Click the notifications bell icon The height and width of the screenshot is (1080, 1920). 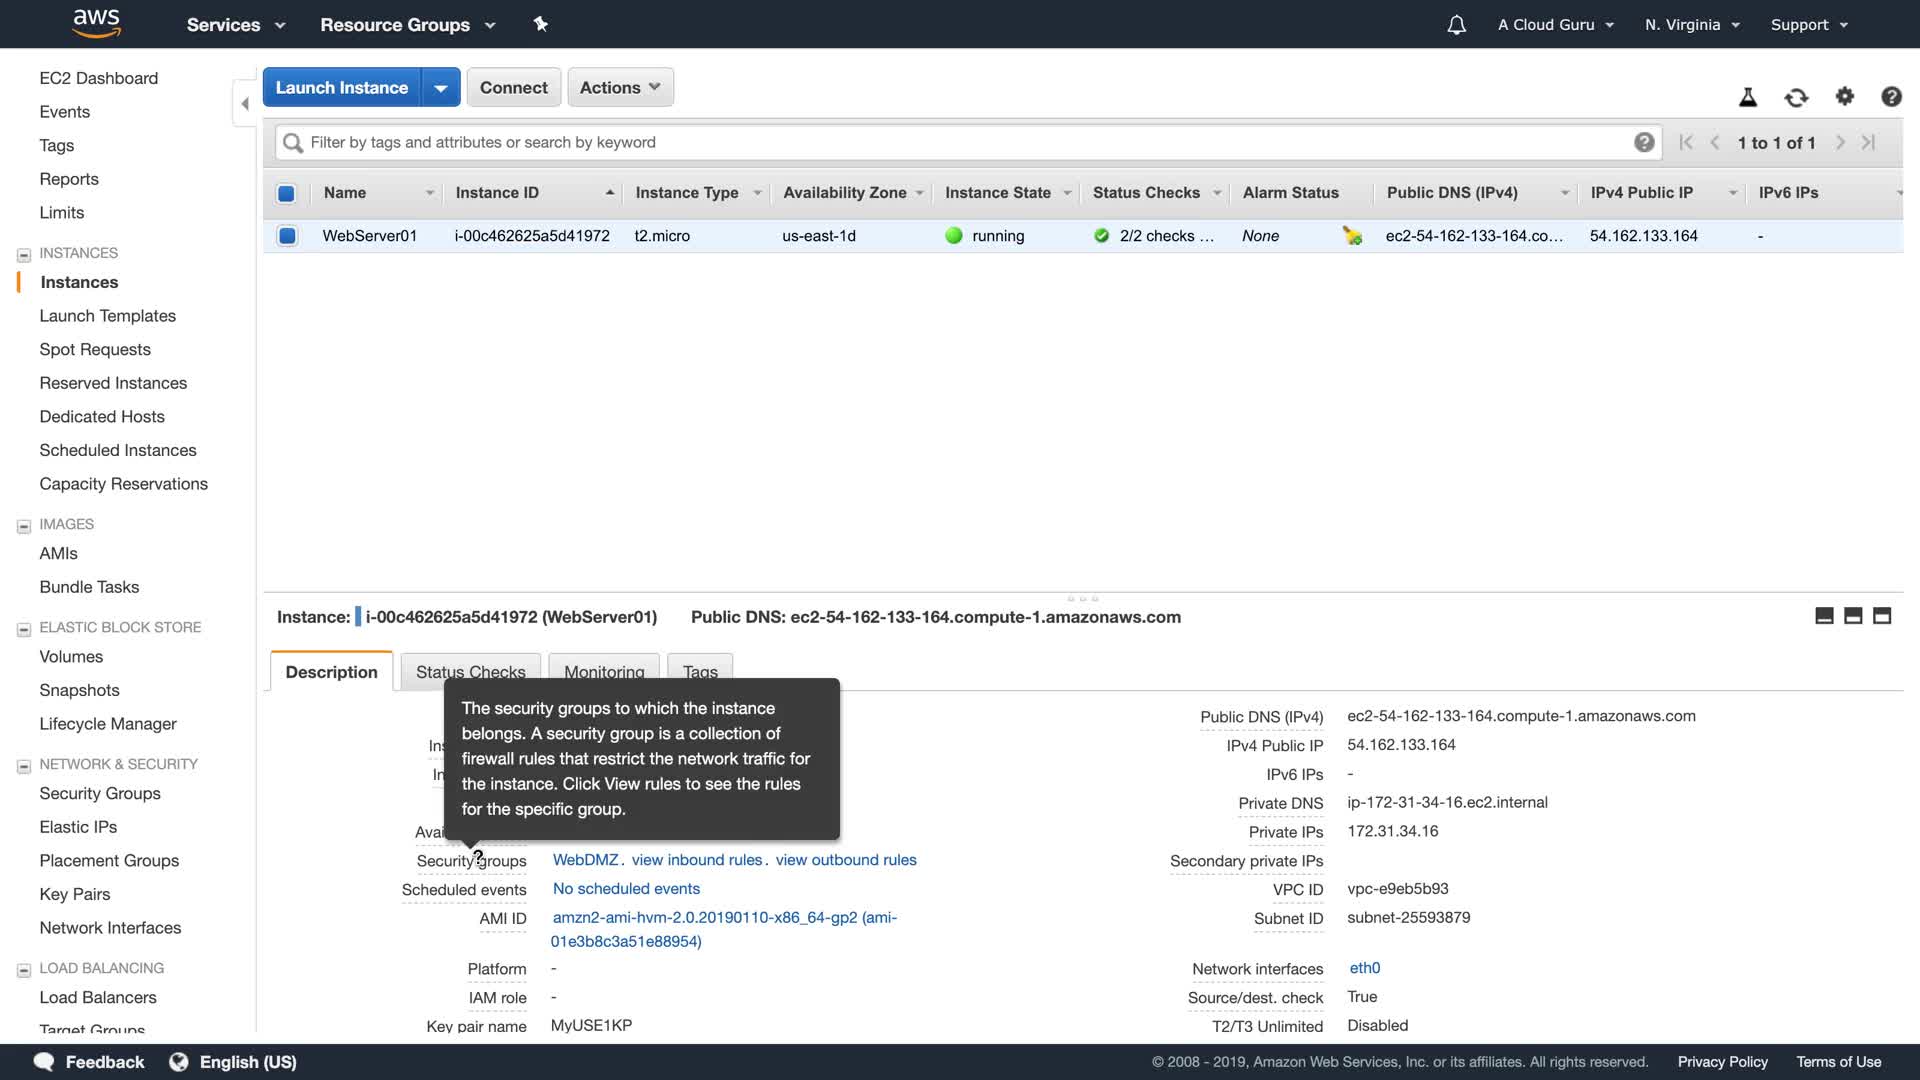(1456, 25)
